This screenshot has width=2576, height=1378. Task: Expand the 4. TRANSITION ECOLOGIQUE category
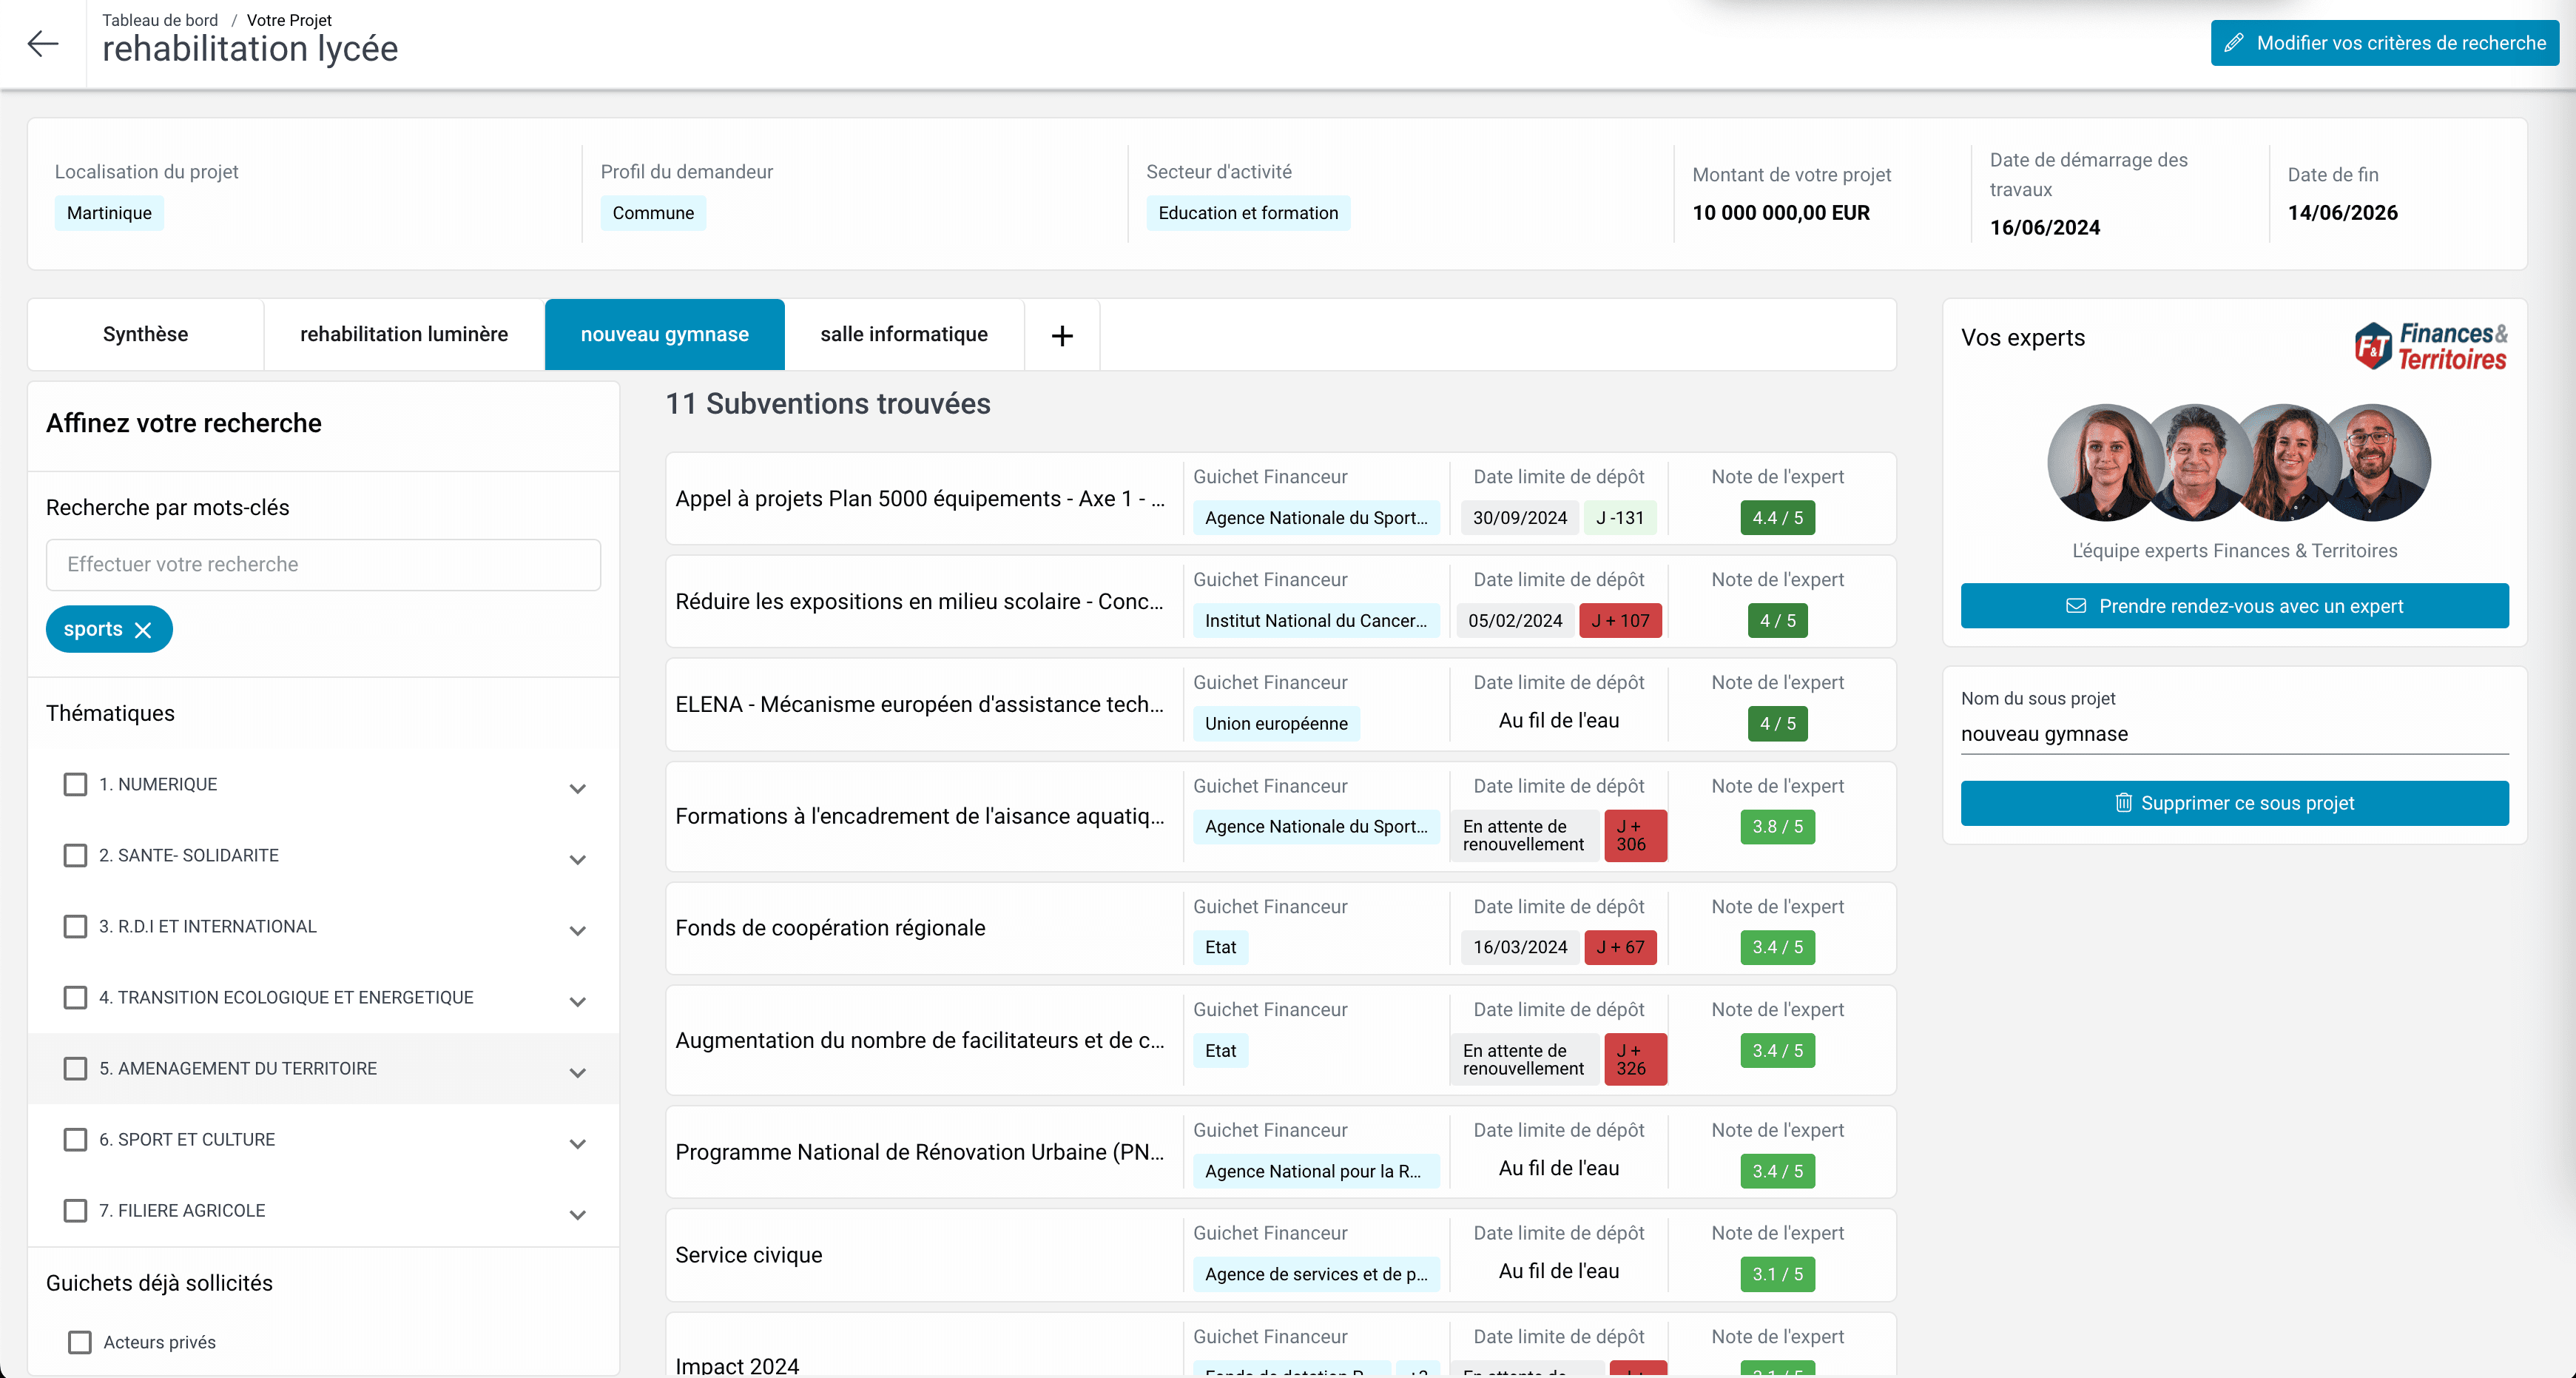[577, 1001]
